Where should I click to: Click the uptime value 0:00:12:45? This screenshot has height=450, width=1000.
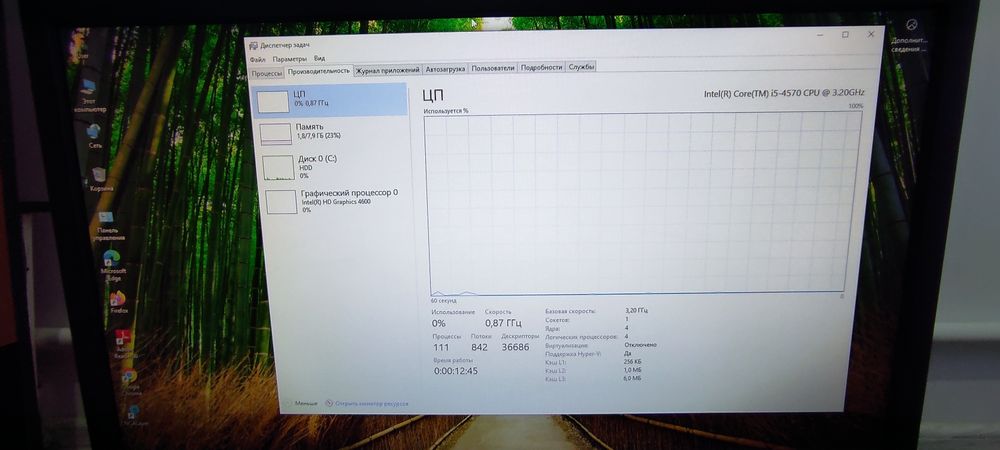456,371
